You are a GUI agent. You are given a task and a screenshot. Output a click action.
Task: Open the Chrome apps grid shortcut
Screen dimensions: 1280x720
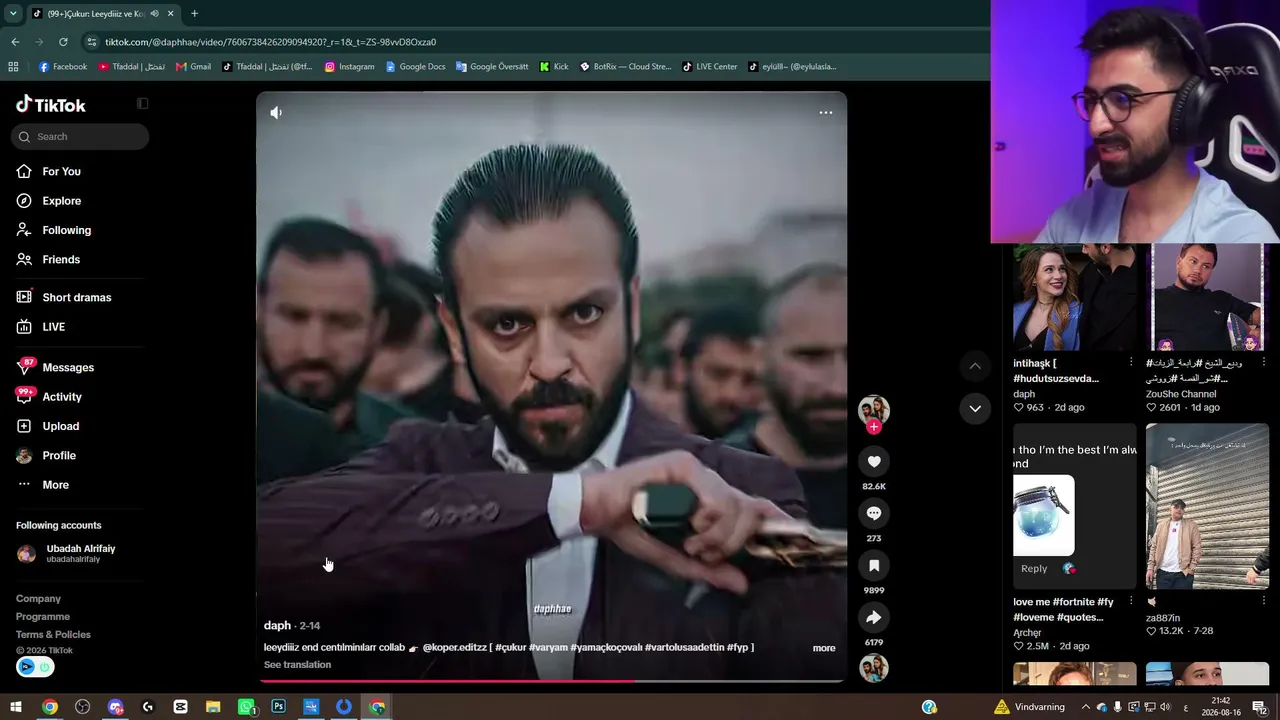pos(13,67)
